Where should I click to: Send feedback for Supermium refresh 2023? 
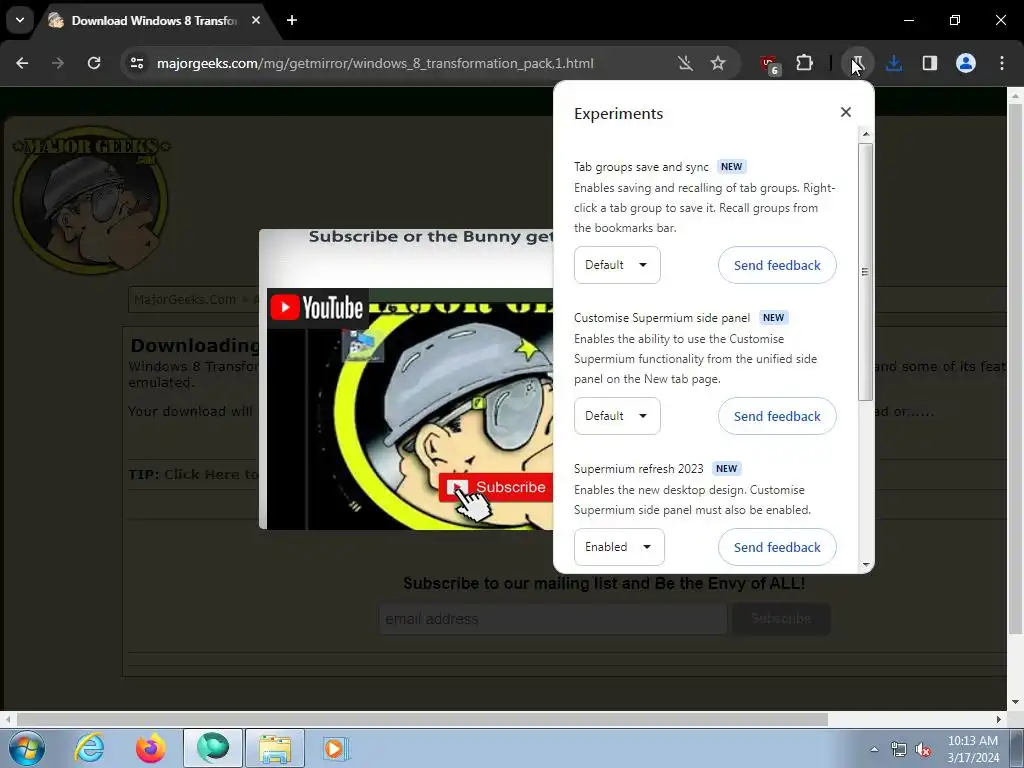777,547
